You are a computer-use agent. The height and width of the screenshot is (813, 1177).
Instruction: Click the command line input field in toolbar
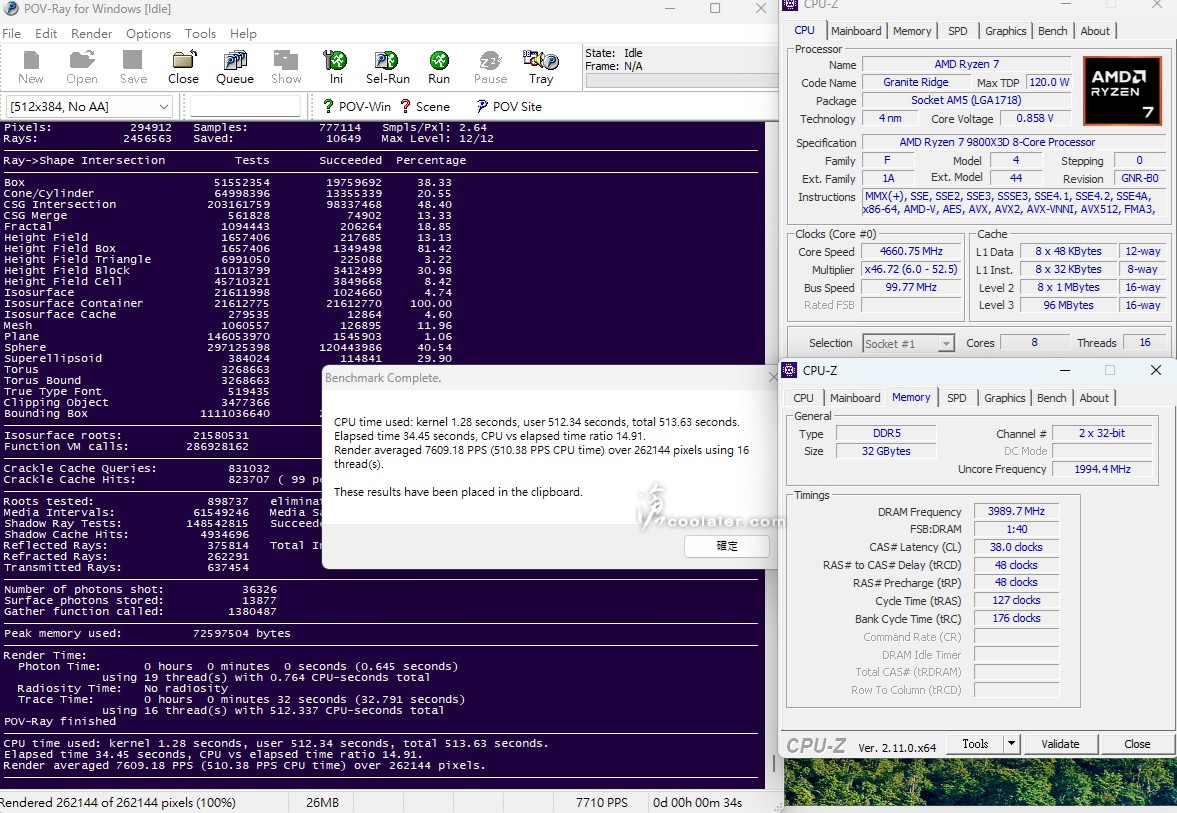245,107
